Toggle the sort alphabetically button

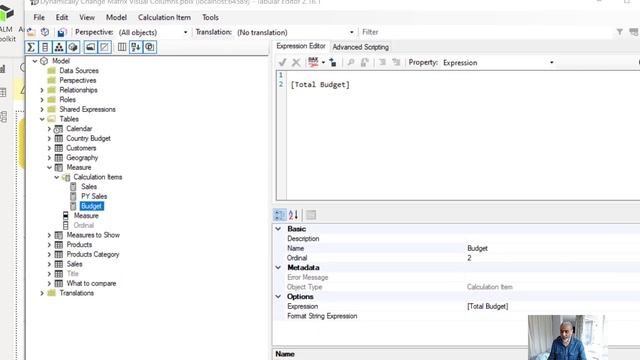136,47
